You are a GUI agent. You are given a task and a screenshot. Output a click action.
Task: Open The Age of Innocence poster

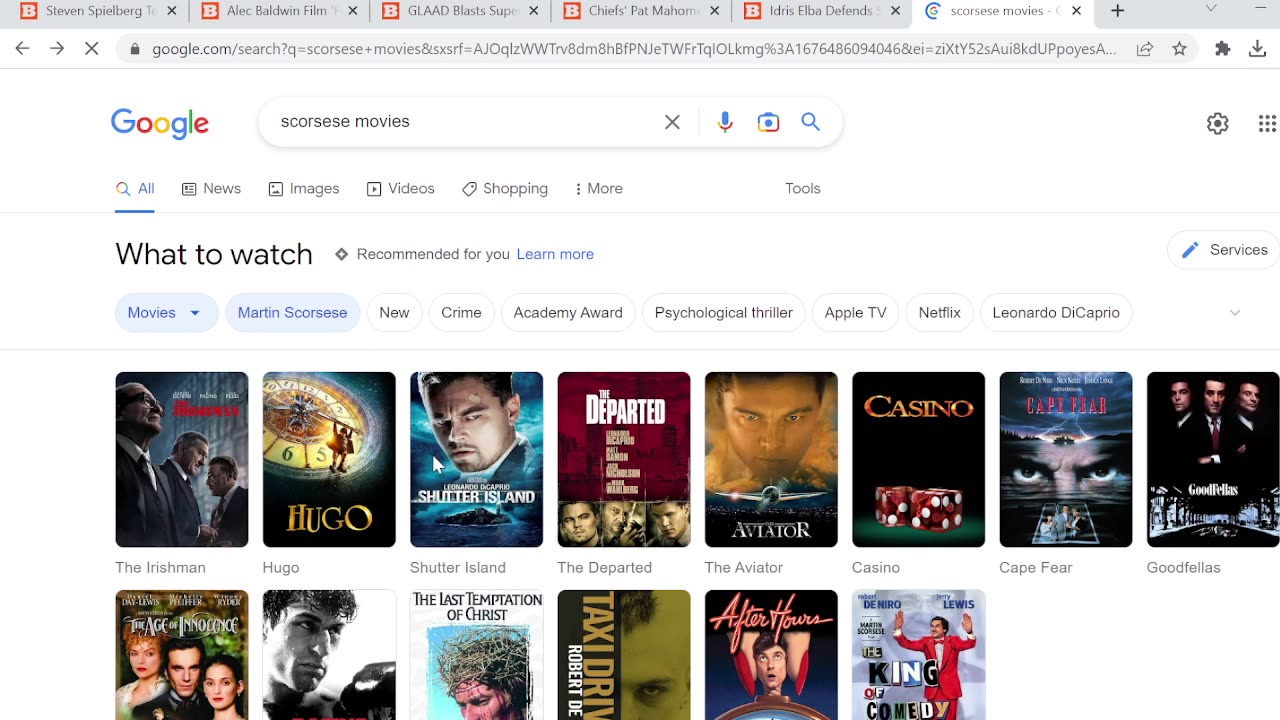point(181,655)
